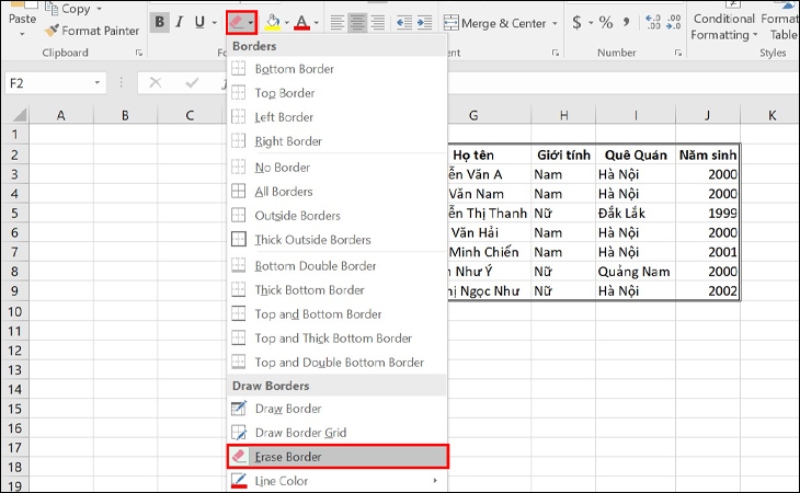Click the eraser border button in ribbon
Viewport: 800px width, 493px height.
click(236, 22)
